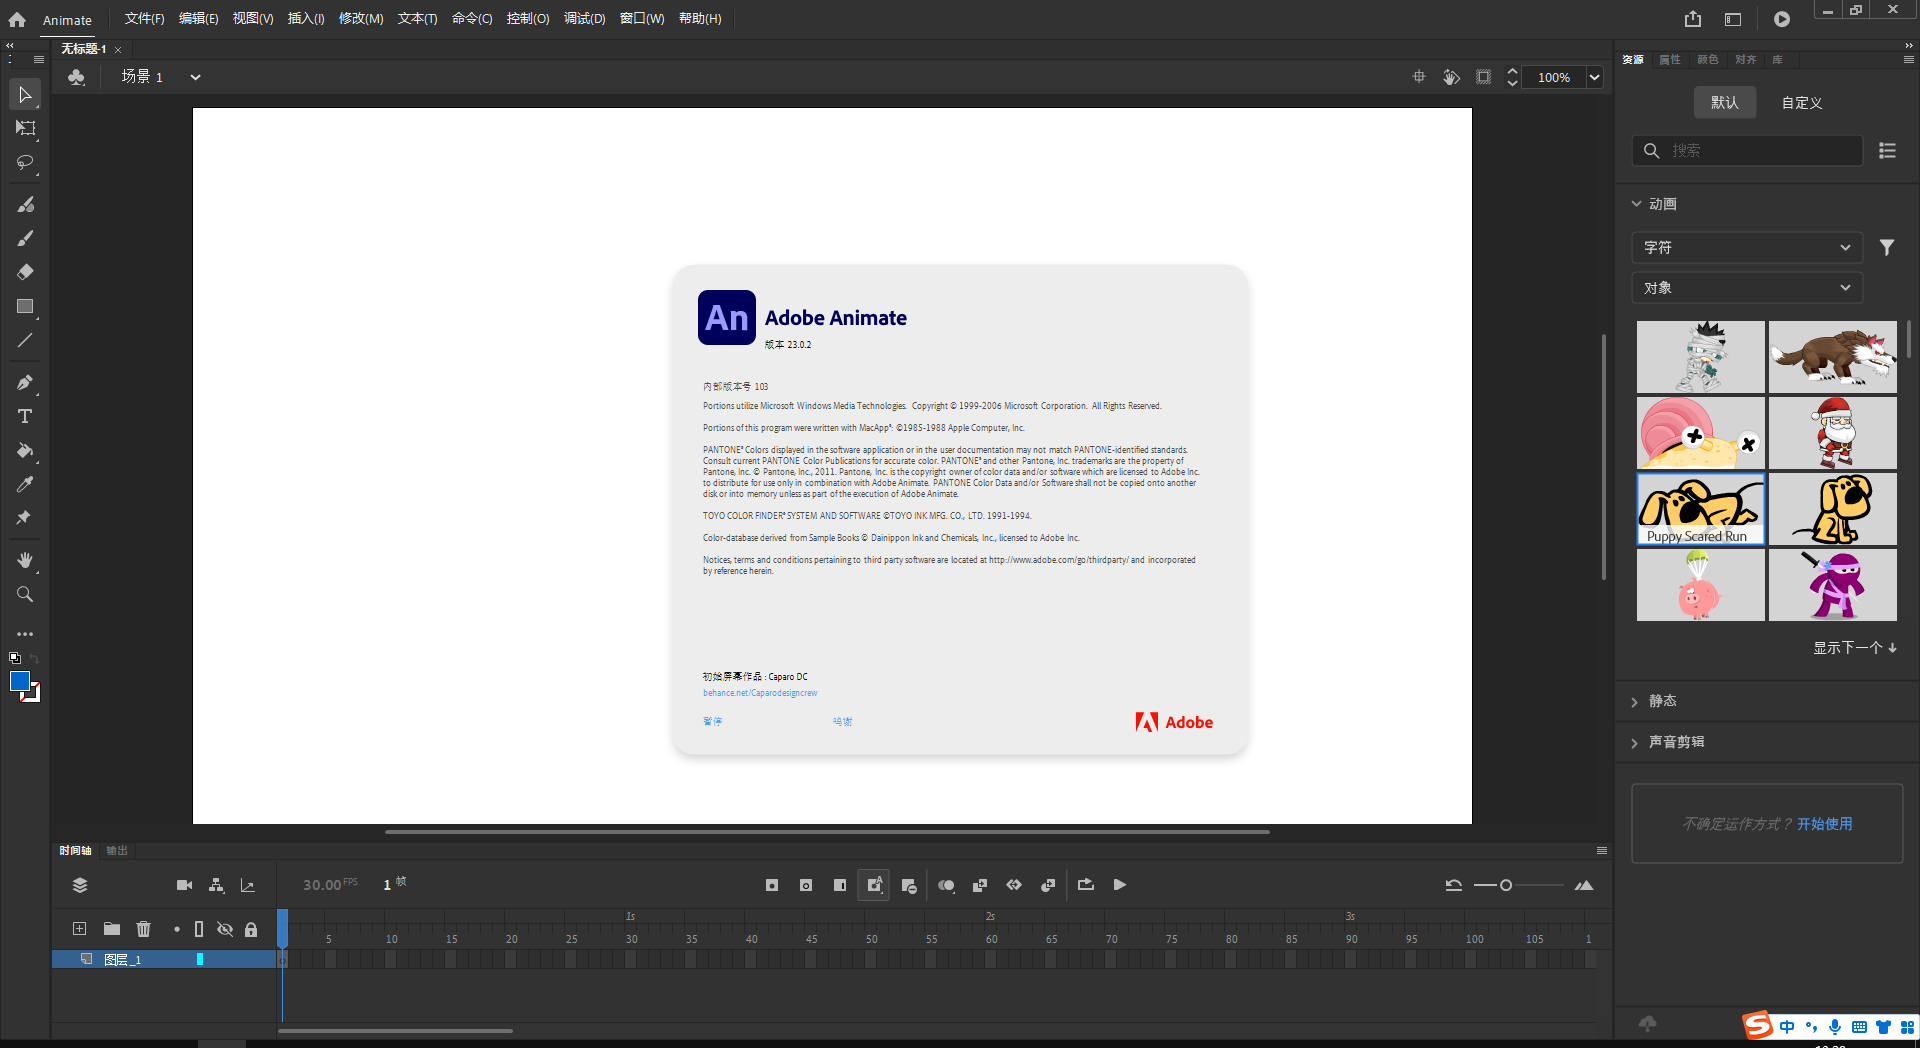Select the Lasso tool
Viewport: 1920px width, 1048px height.
coord(25,162)
